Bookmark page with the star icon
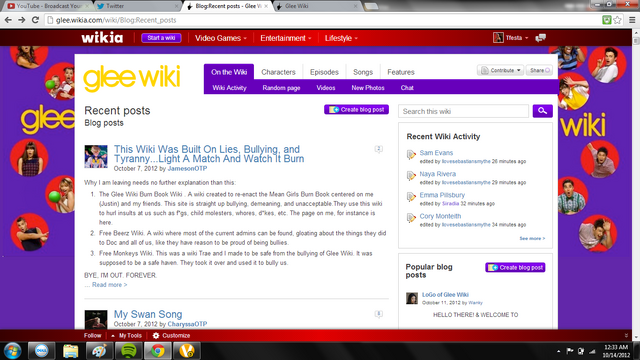The width and height of the screenshot is (640, 360). [617, 20]
